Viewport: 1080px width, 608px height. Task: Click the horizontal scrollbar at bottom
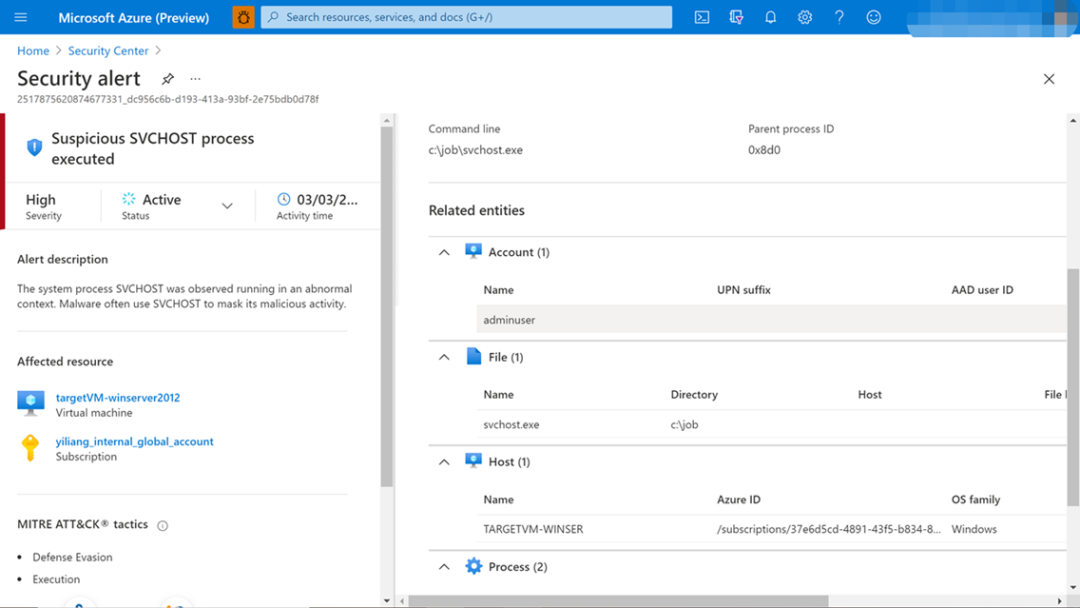tap(619, 601)
